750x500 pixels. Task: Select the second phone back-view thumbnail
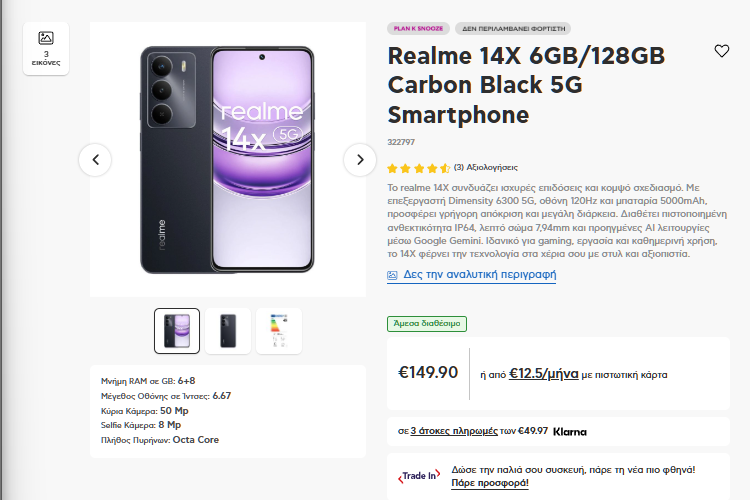coord(228,330)
